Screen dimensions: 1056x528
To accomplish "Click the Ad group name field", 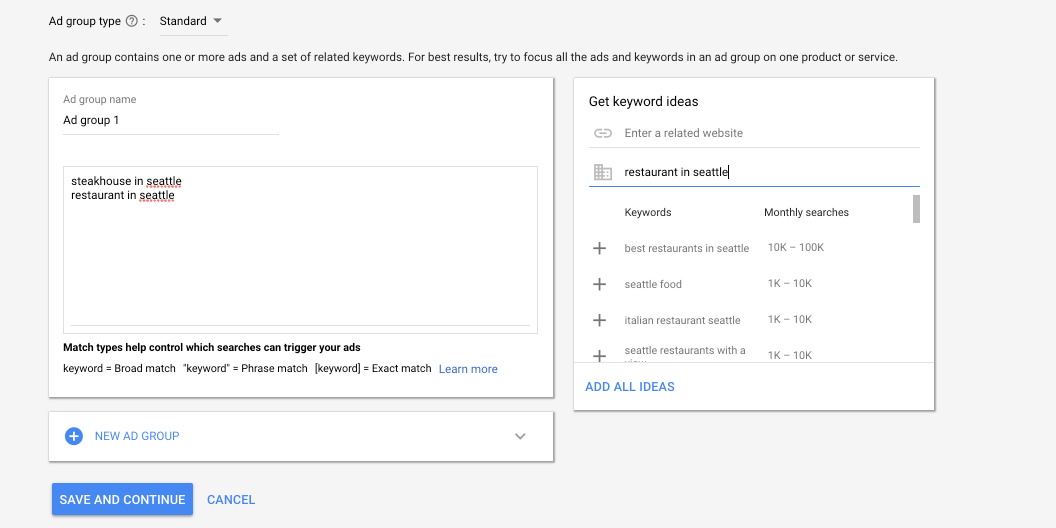I will coord(170,120).
